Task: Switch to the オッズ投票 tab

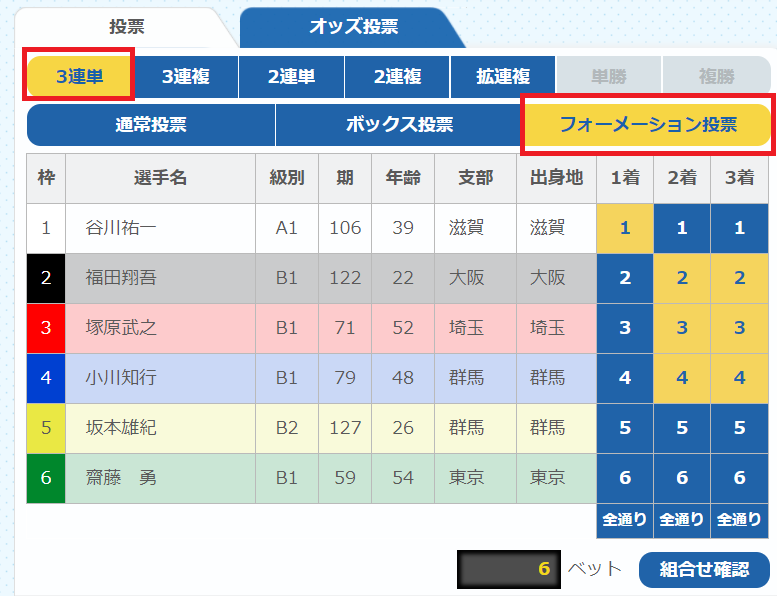Action: click(x=352, y=27)
